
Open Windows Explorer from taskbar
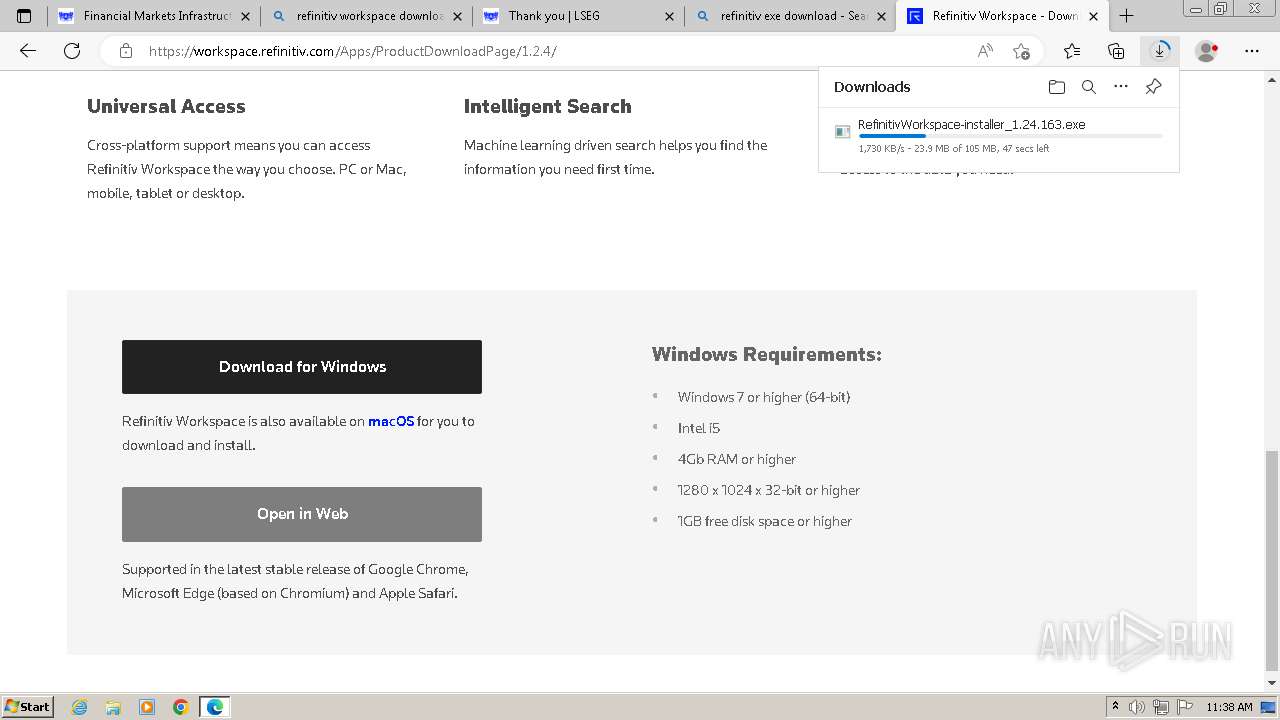click(x=113, y=707)
